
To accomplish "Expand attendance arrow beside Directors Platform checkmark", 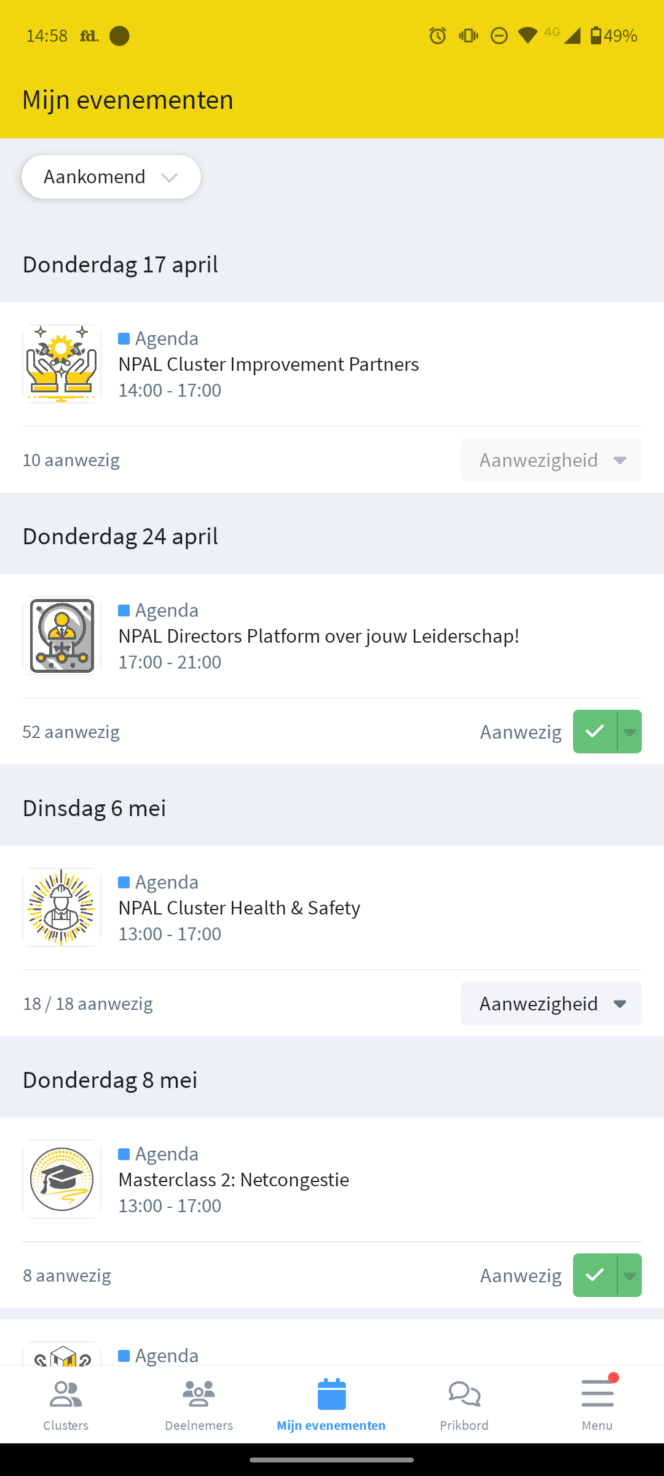I will 630,732.
